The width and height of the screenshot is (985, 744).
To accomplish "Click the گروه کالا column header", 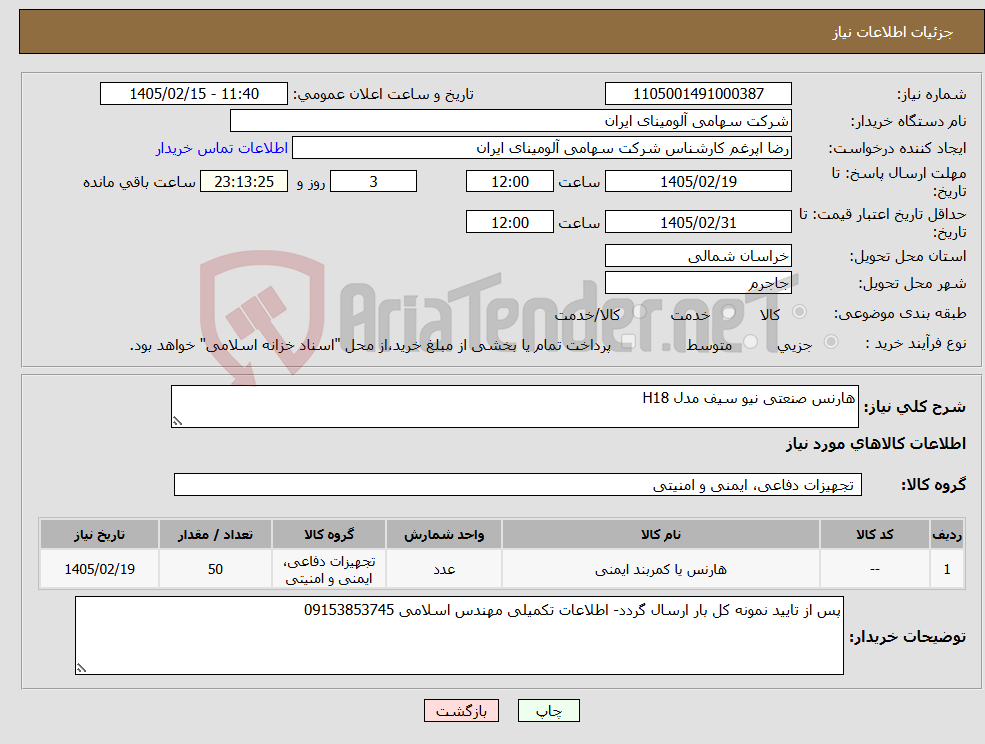I will (329, 535).
